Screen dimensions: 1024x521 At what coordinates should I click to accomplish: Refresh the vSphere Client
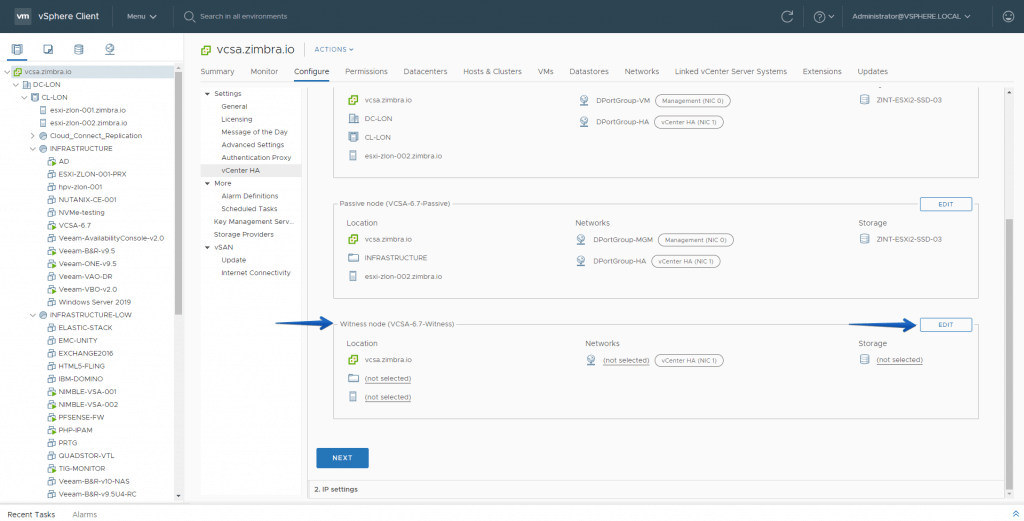787,16
